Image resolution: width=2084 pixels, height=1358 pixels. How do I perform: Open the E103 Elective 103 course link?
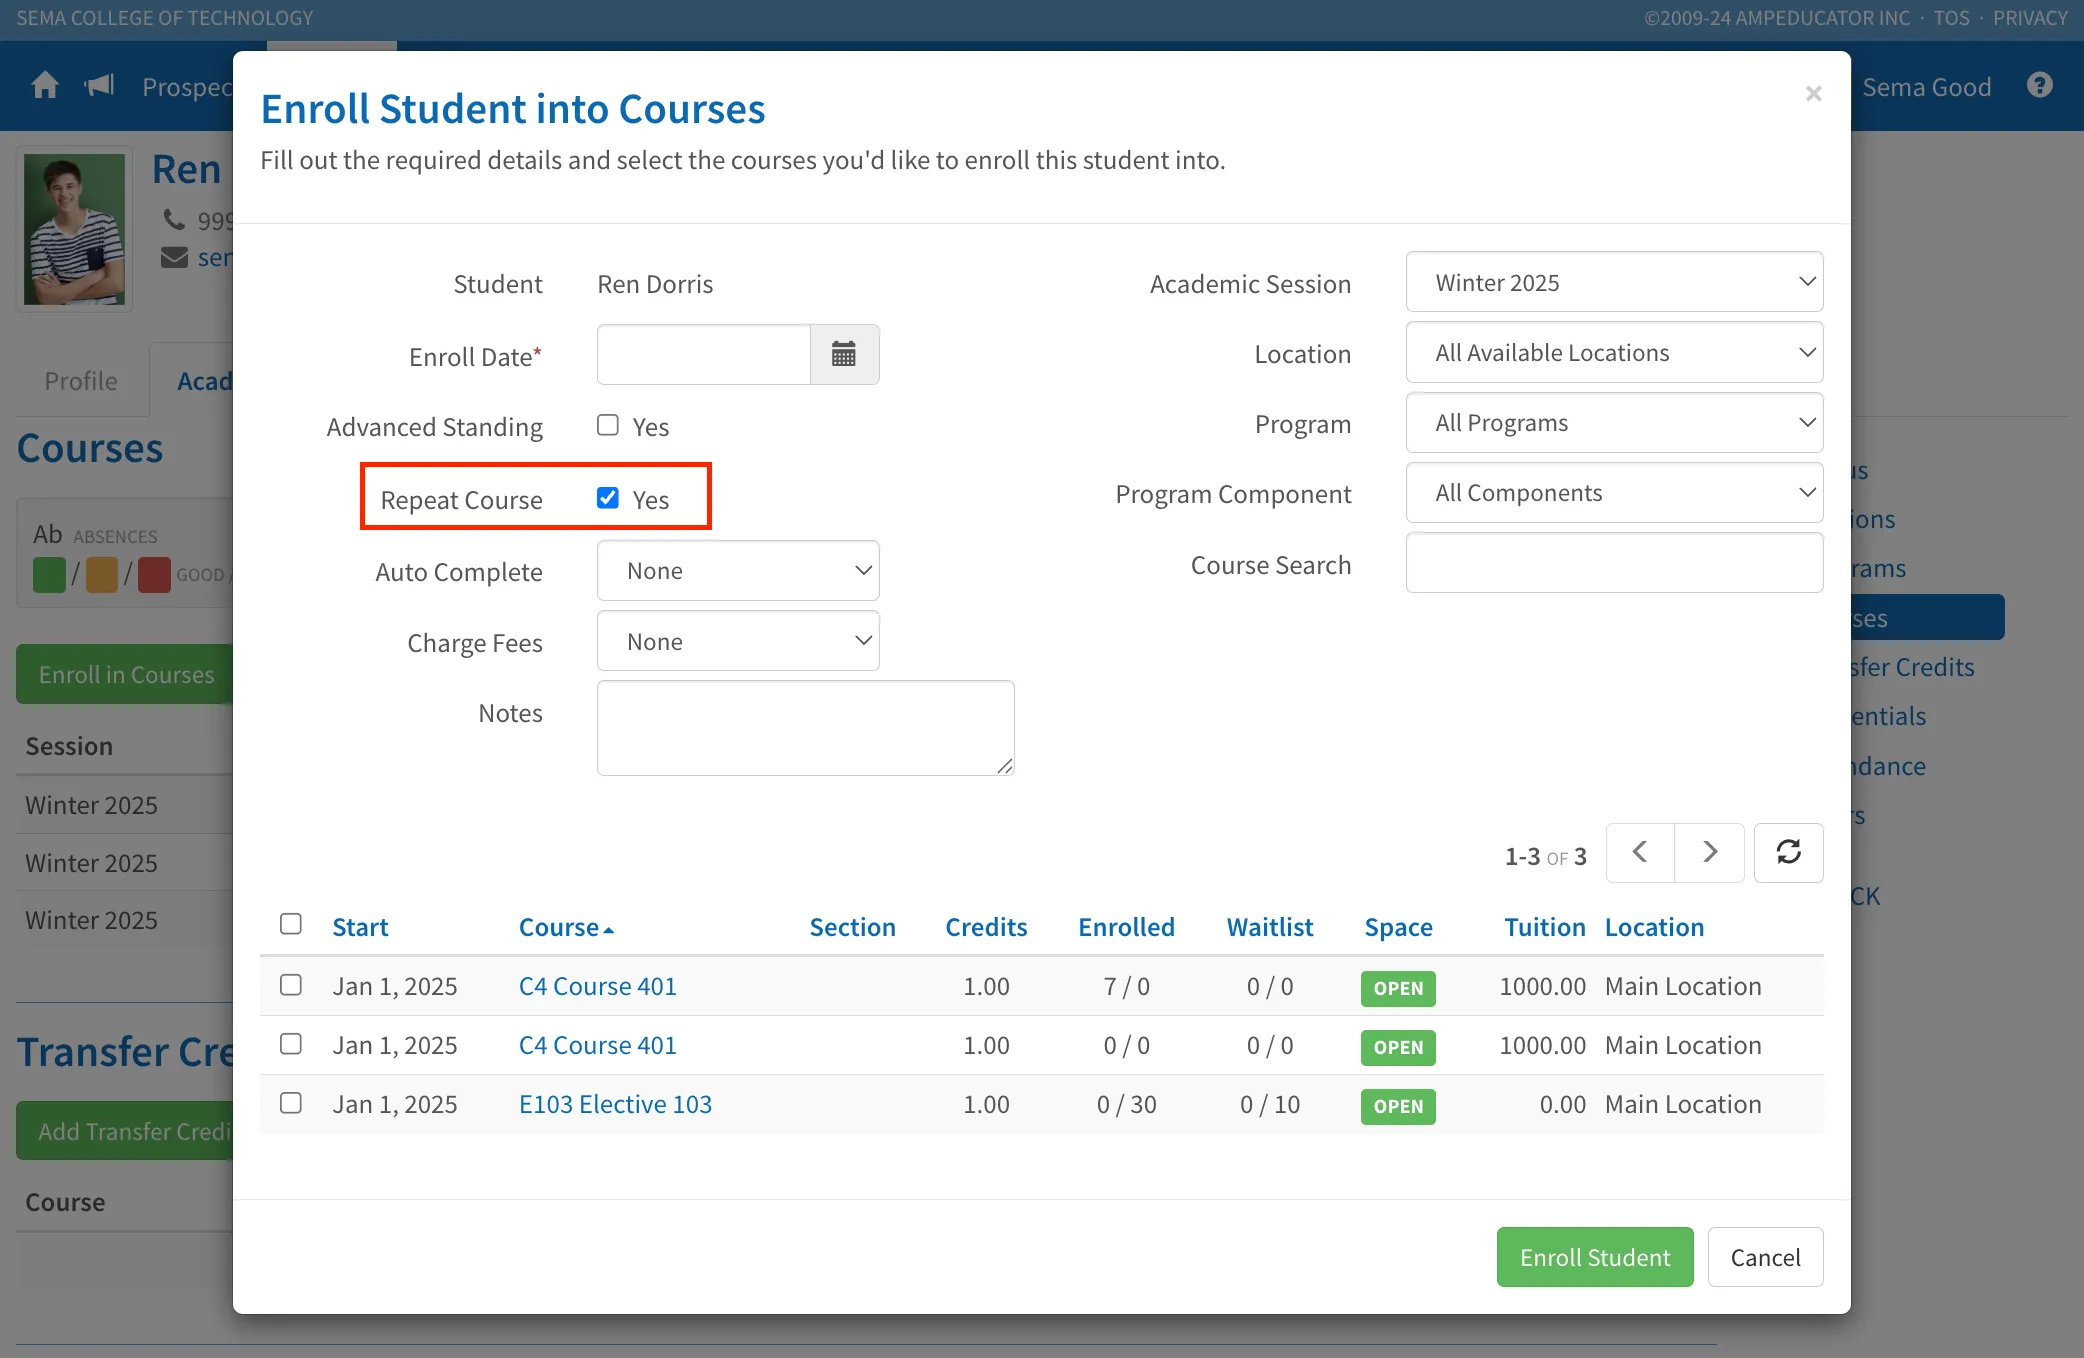point(615,1104)
